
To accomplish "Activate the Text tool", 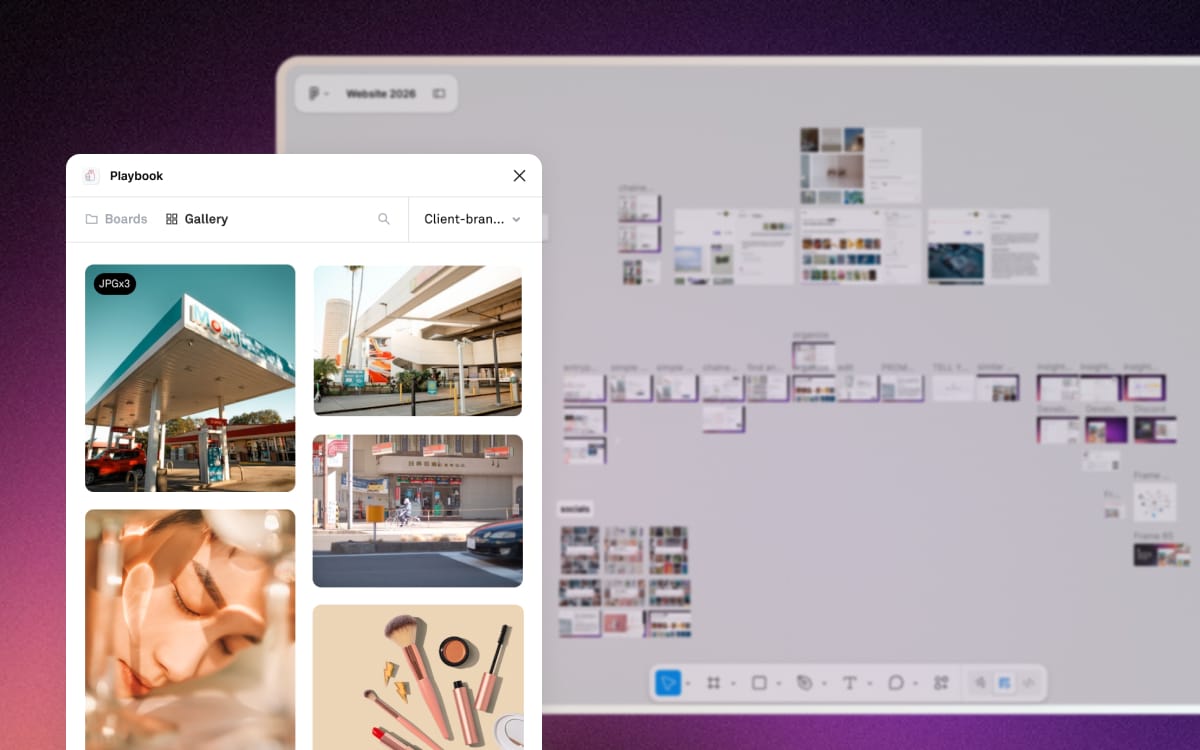I will pos(849,683).
